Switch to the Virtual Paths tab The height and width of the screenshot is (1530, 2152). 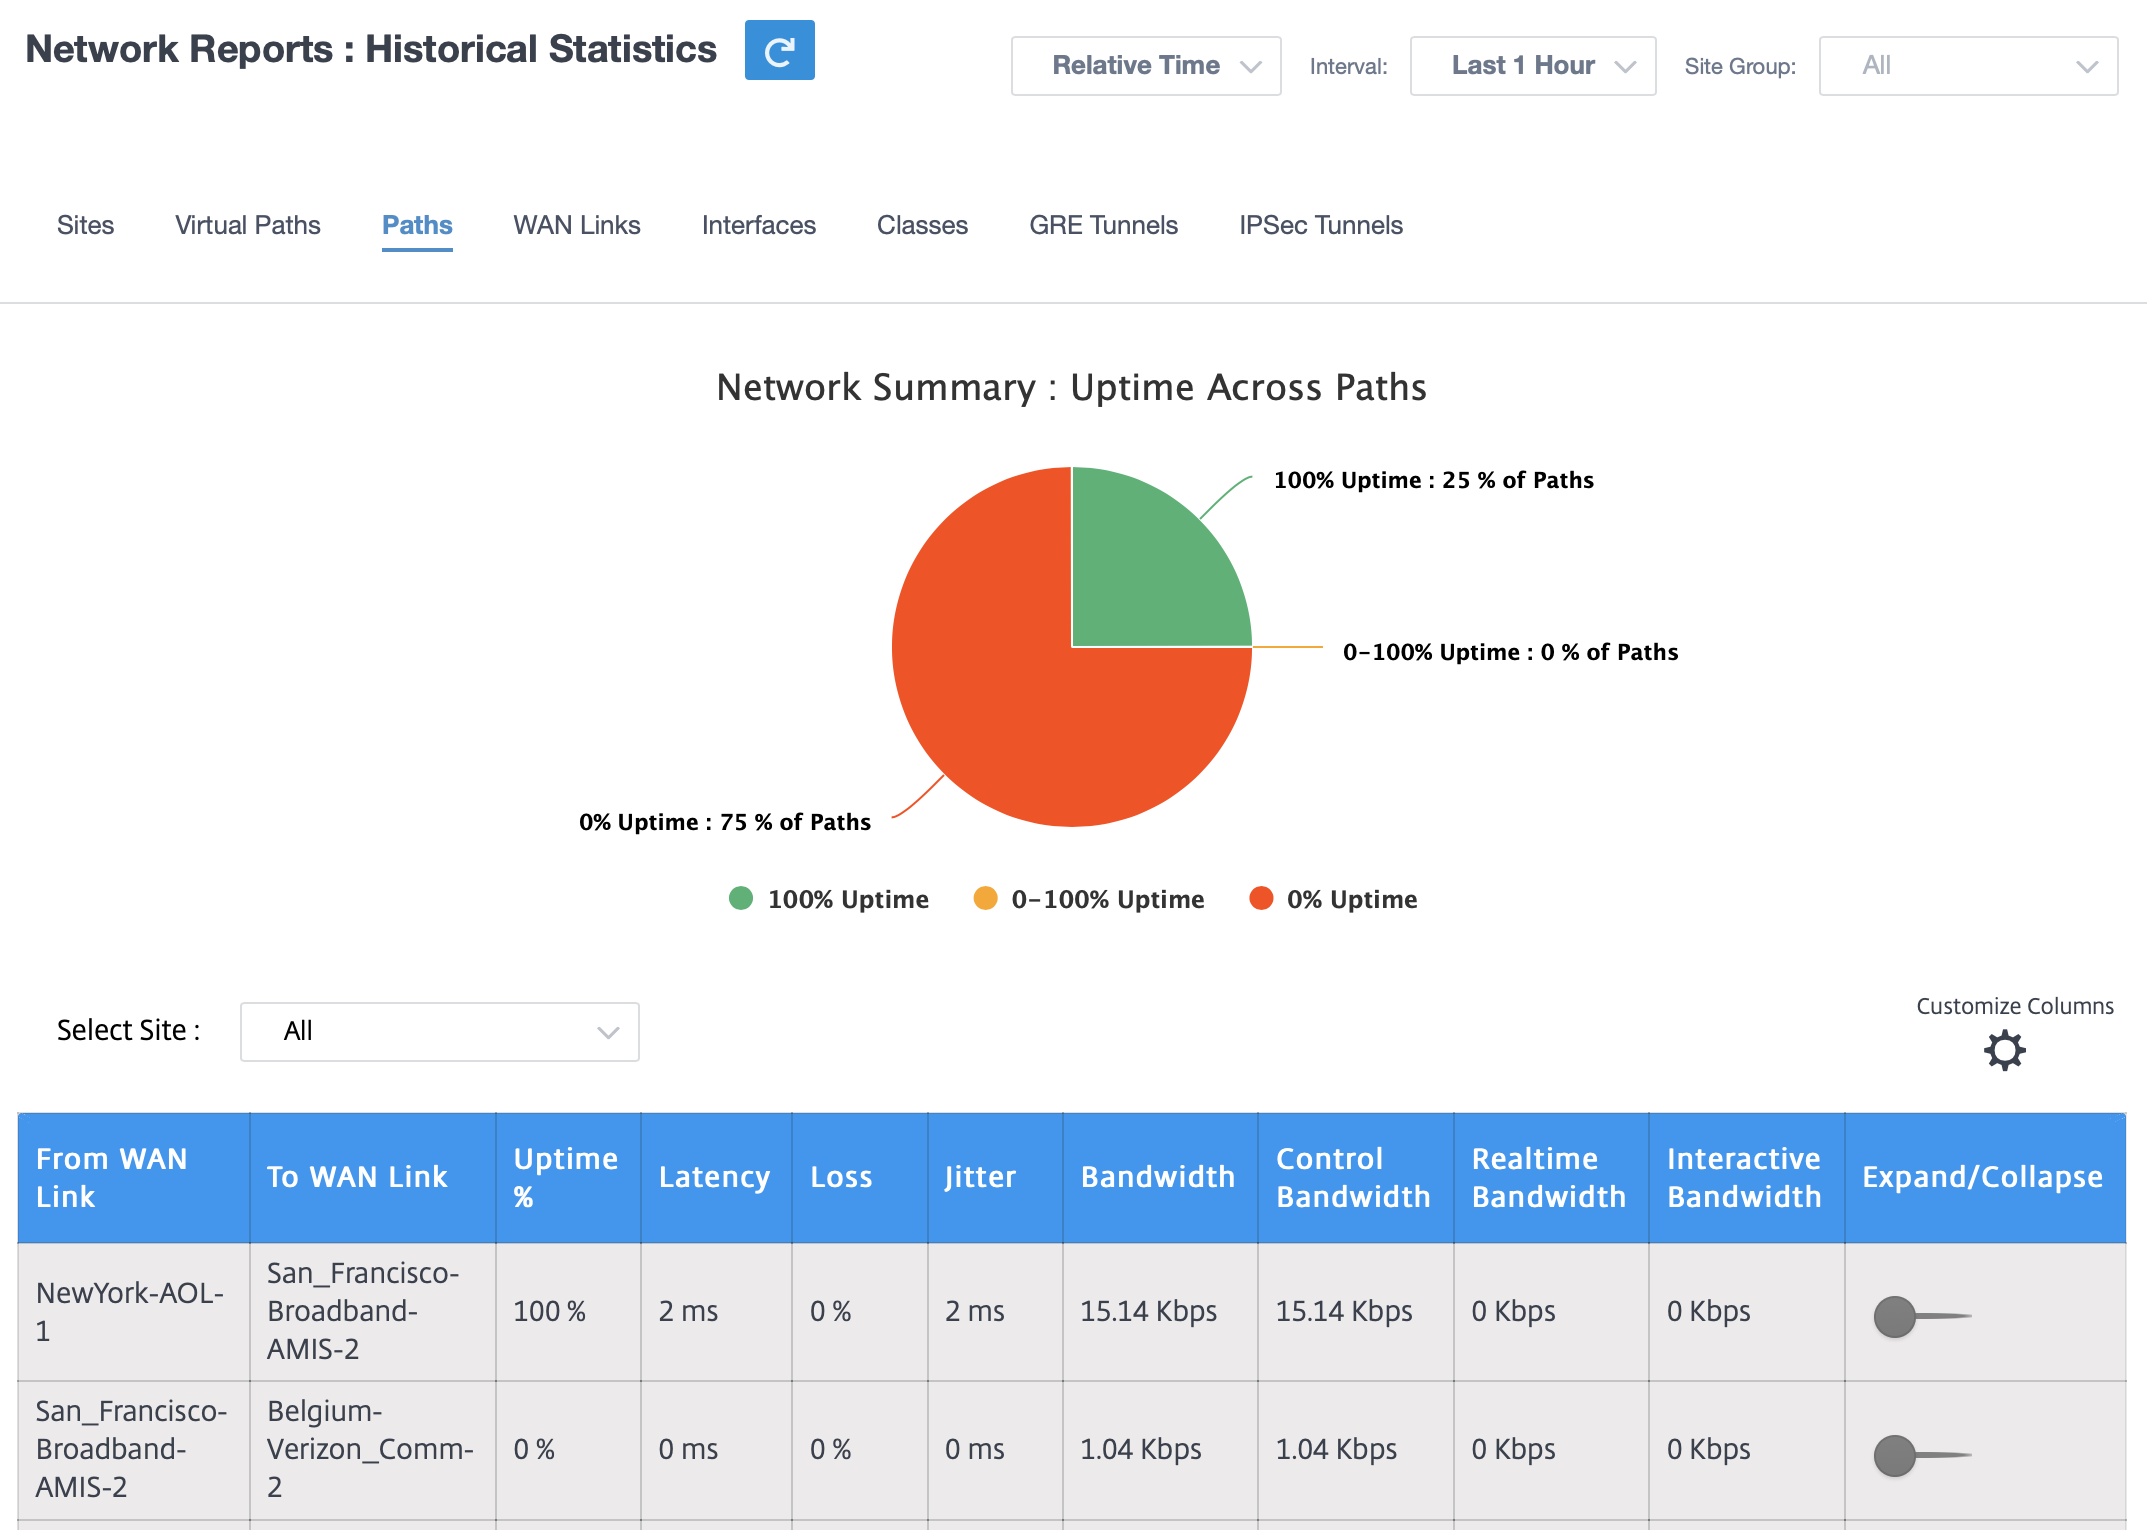(248, 225)
